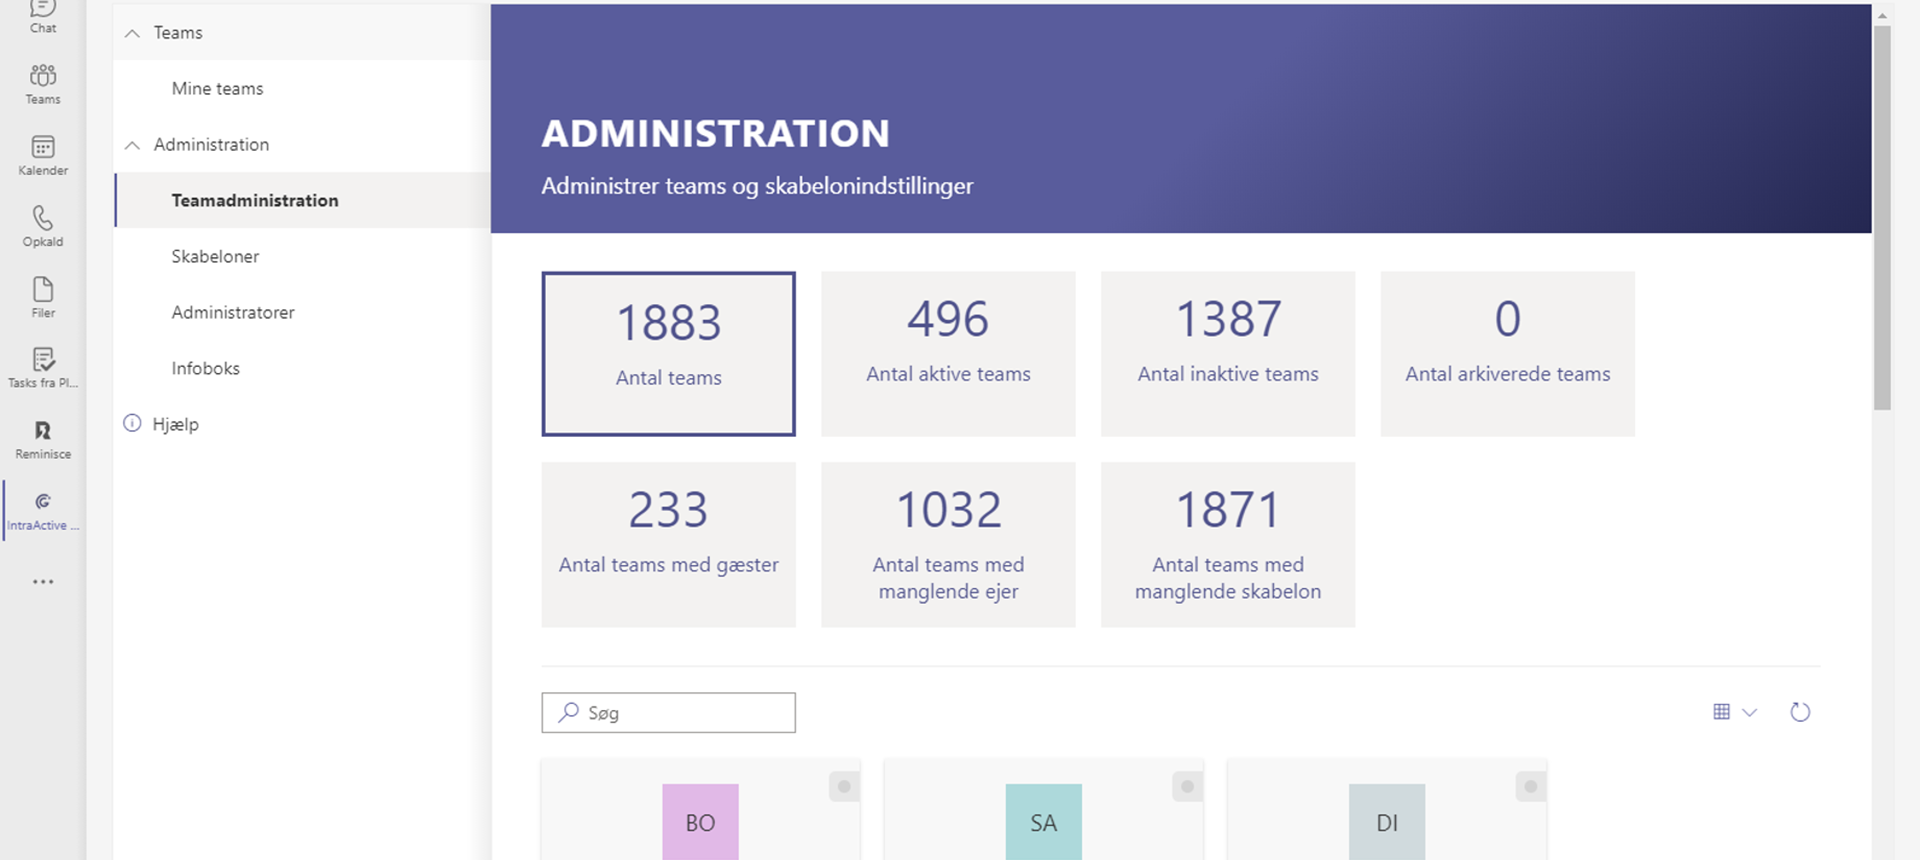Click the Teams section header label

178,33
